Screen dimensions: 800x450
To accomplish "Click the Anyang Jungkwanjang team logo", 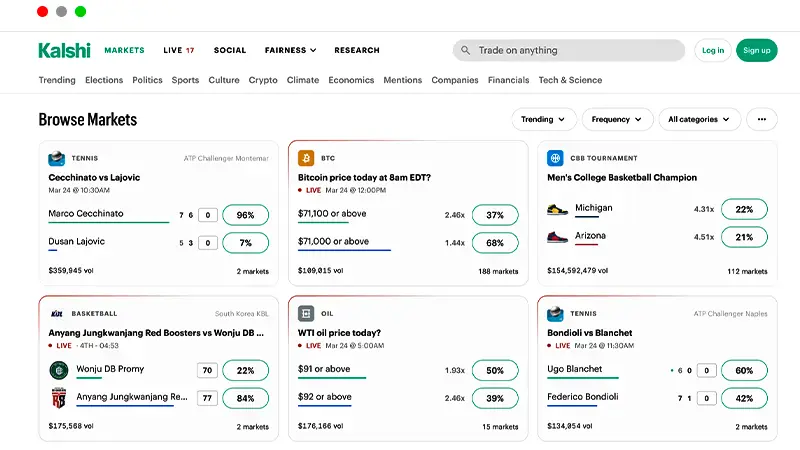I will click(x=59, y=398).
